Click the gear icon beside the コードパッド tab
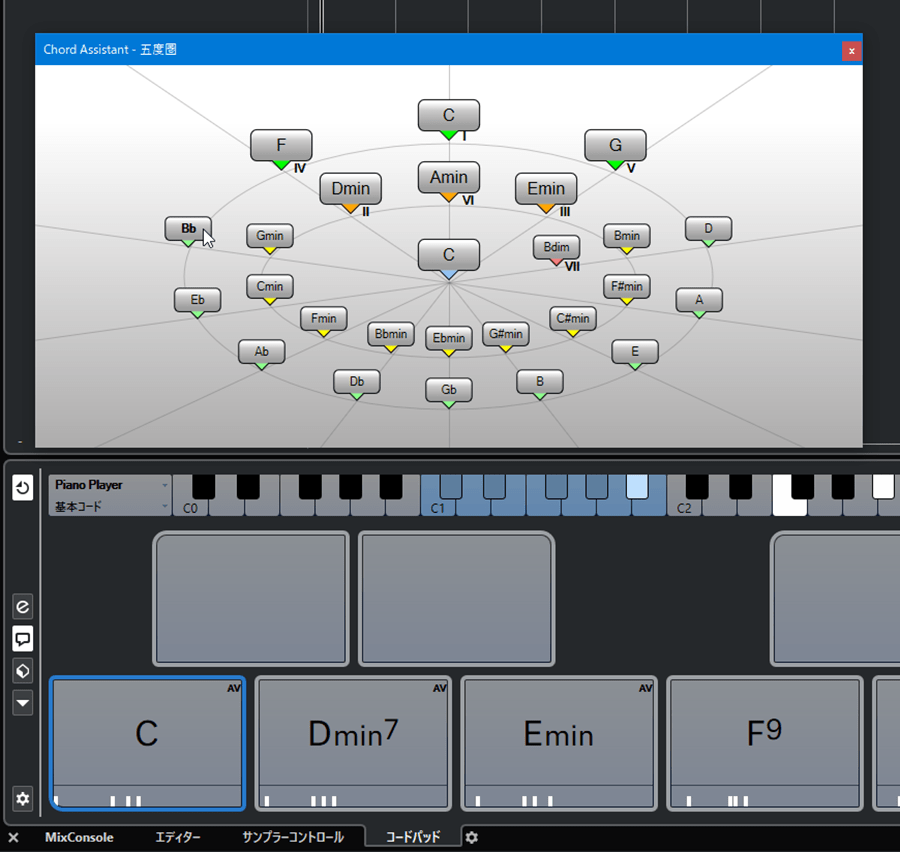Viewport: 900px width, 852px height. (x=471, y=837)
